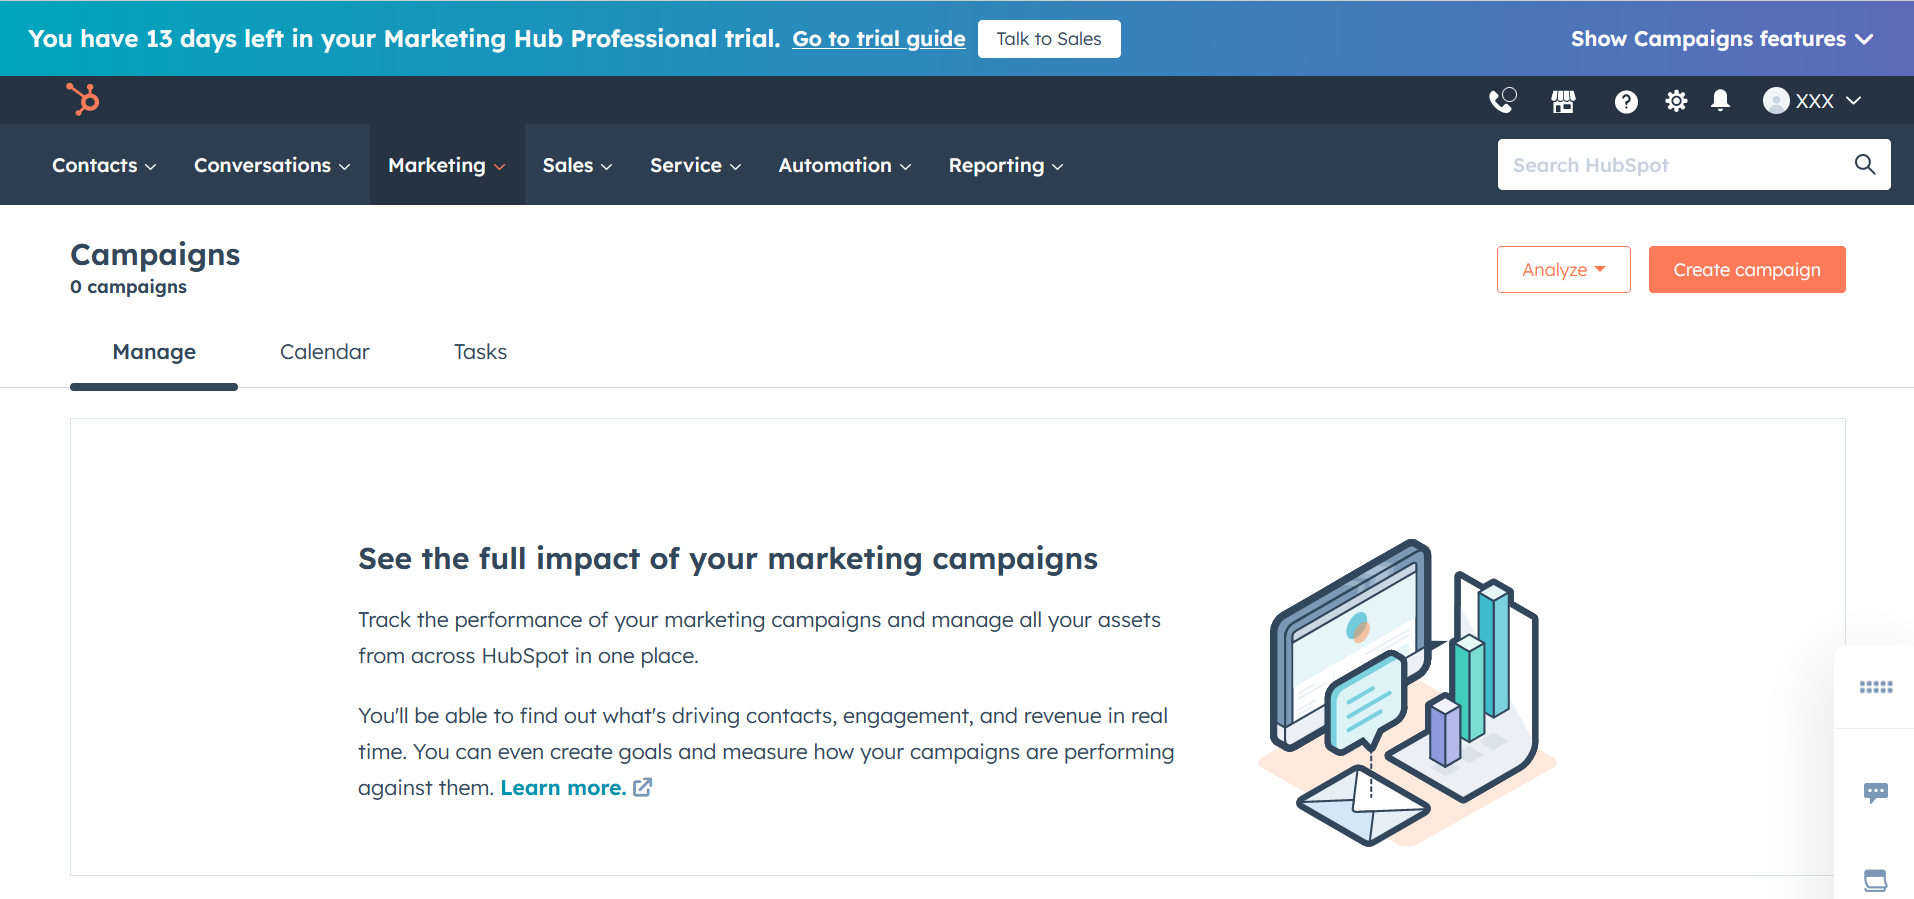
Task: Open the Marketing dropdown menu
Action: [x=447, y=165]
